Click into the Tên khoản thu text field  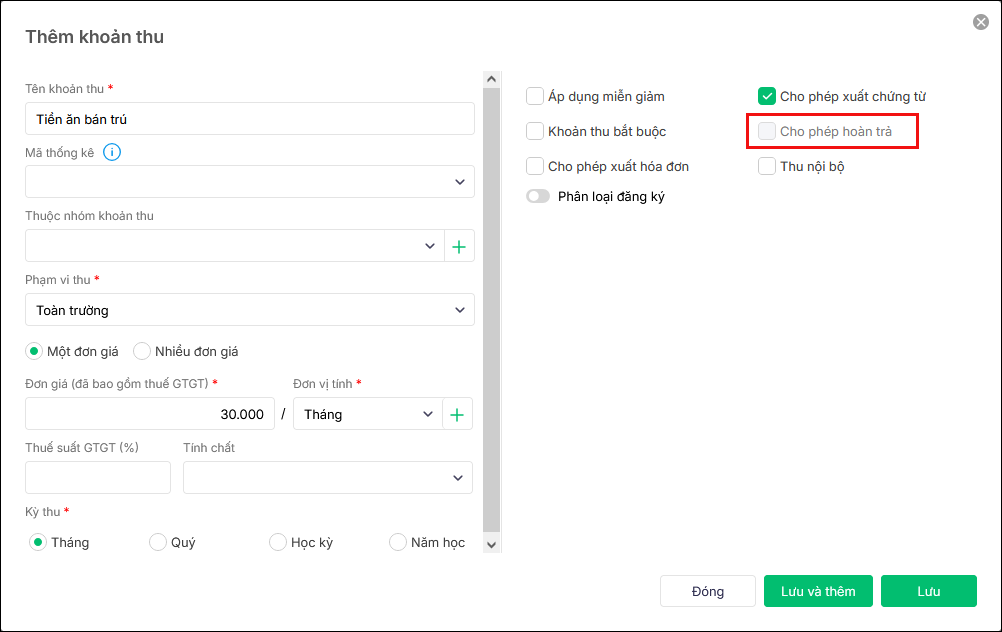pos(250,119)
